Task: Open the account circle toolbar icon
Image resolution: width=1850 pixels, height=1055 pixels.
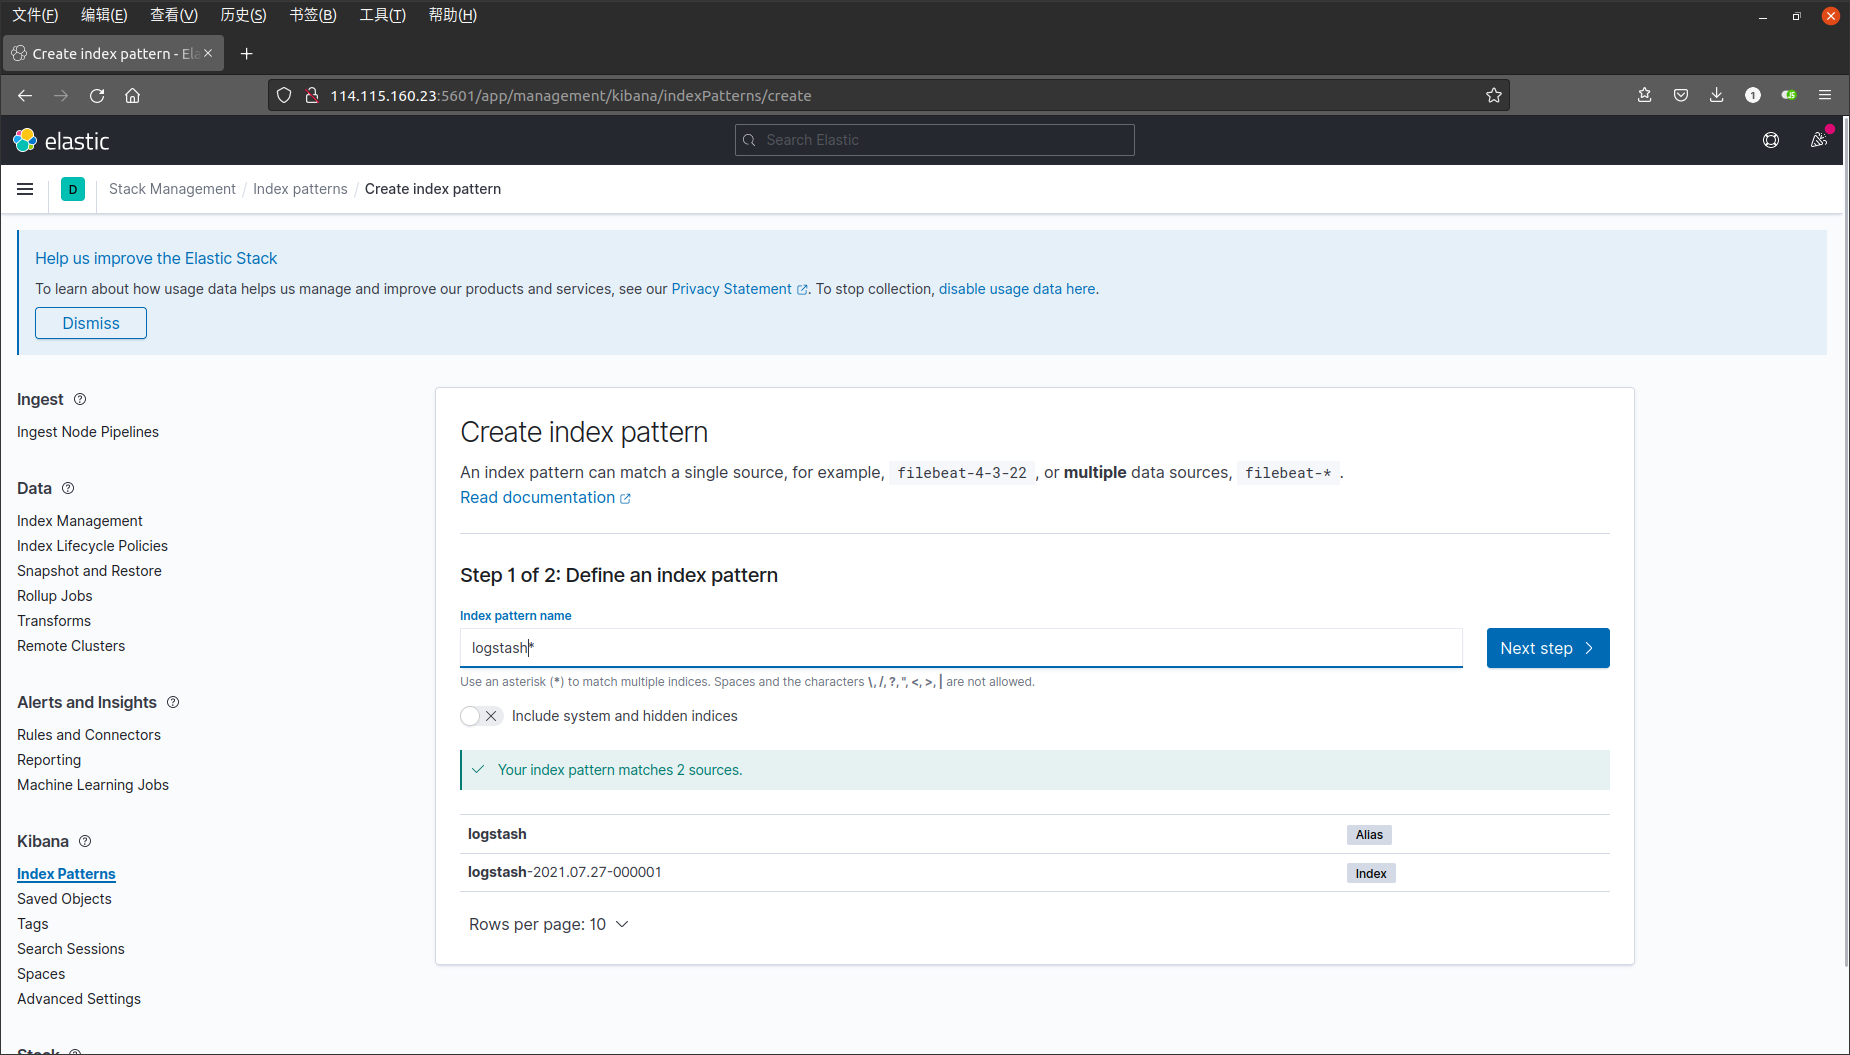Action: coord(1753,96)
